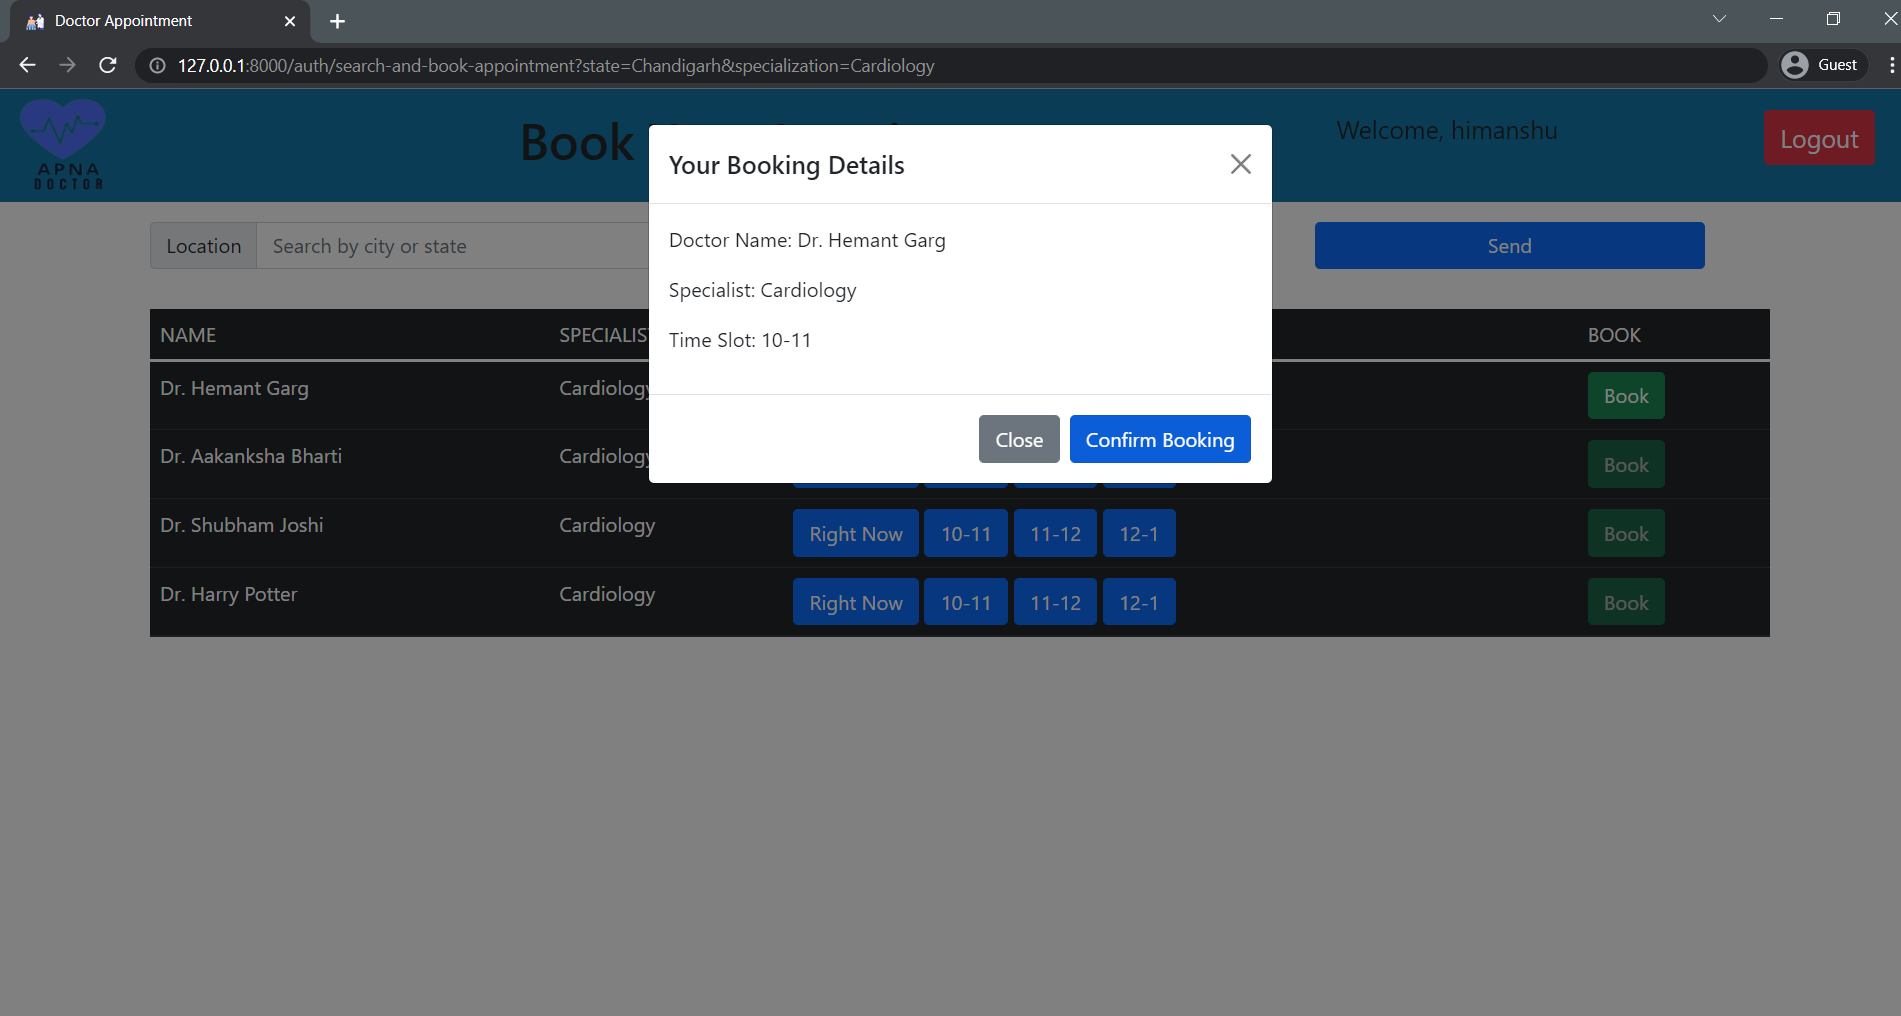Go back with the browser back arrow
The image size is (1901, 1016).
27,65
